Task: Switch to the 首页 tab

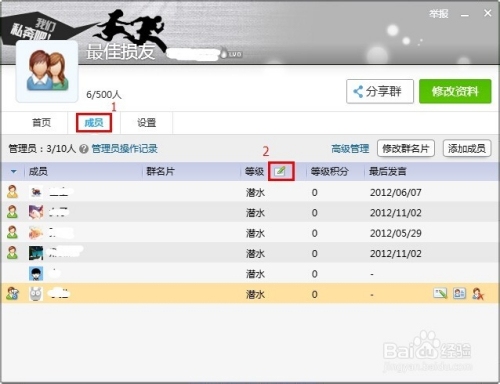Action: [42, 123]
